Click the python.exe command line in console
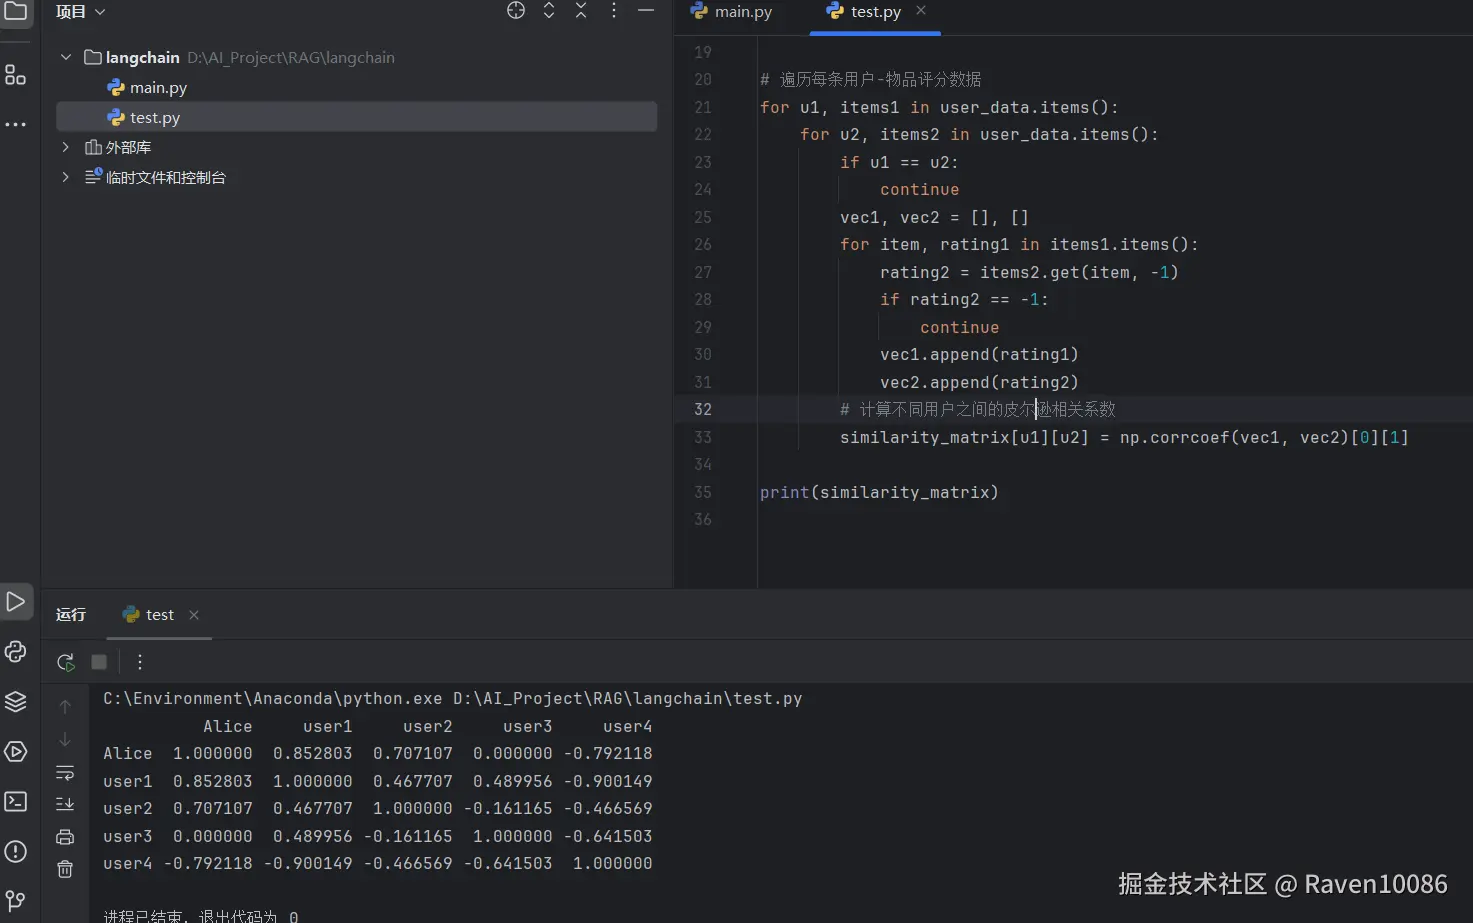 pyautogui.click(x=453, y=698)
